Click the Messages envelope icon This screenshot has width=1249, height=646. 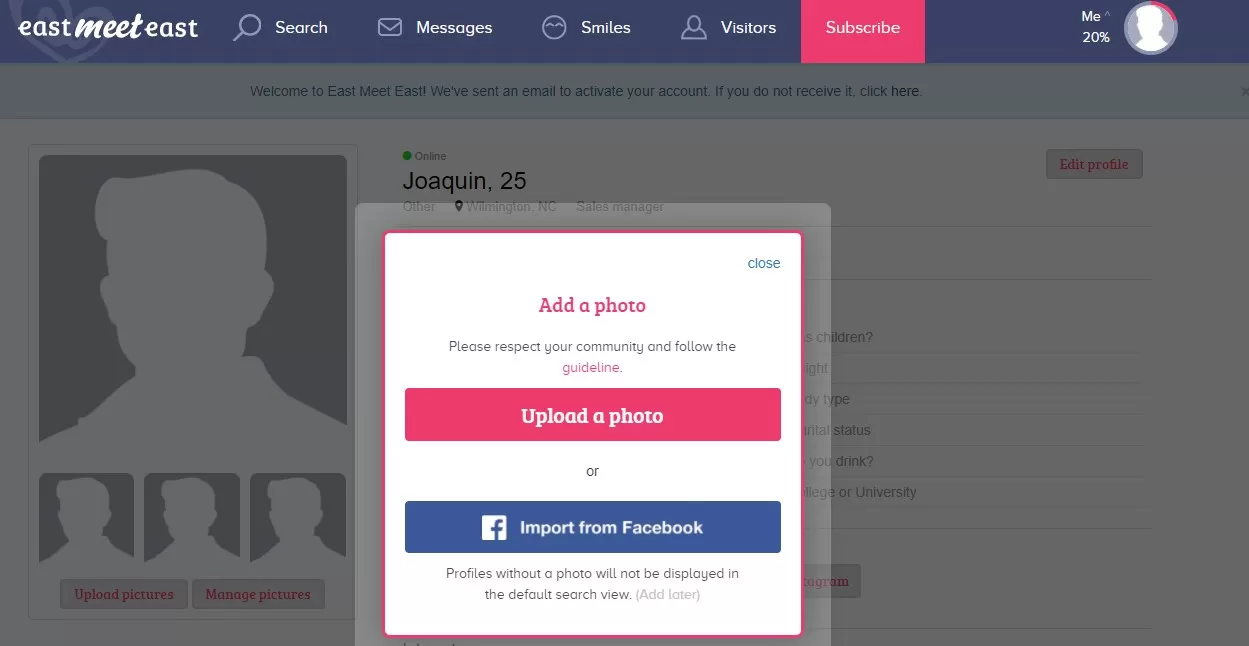point(389,27)
